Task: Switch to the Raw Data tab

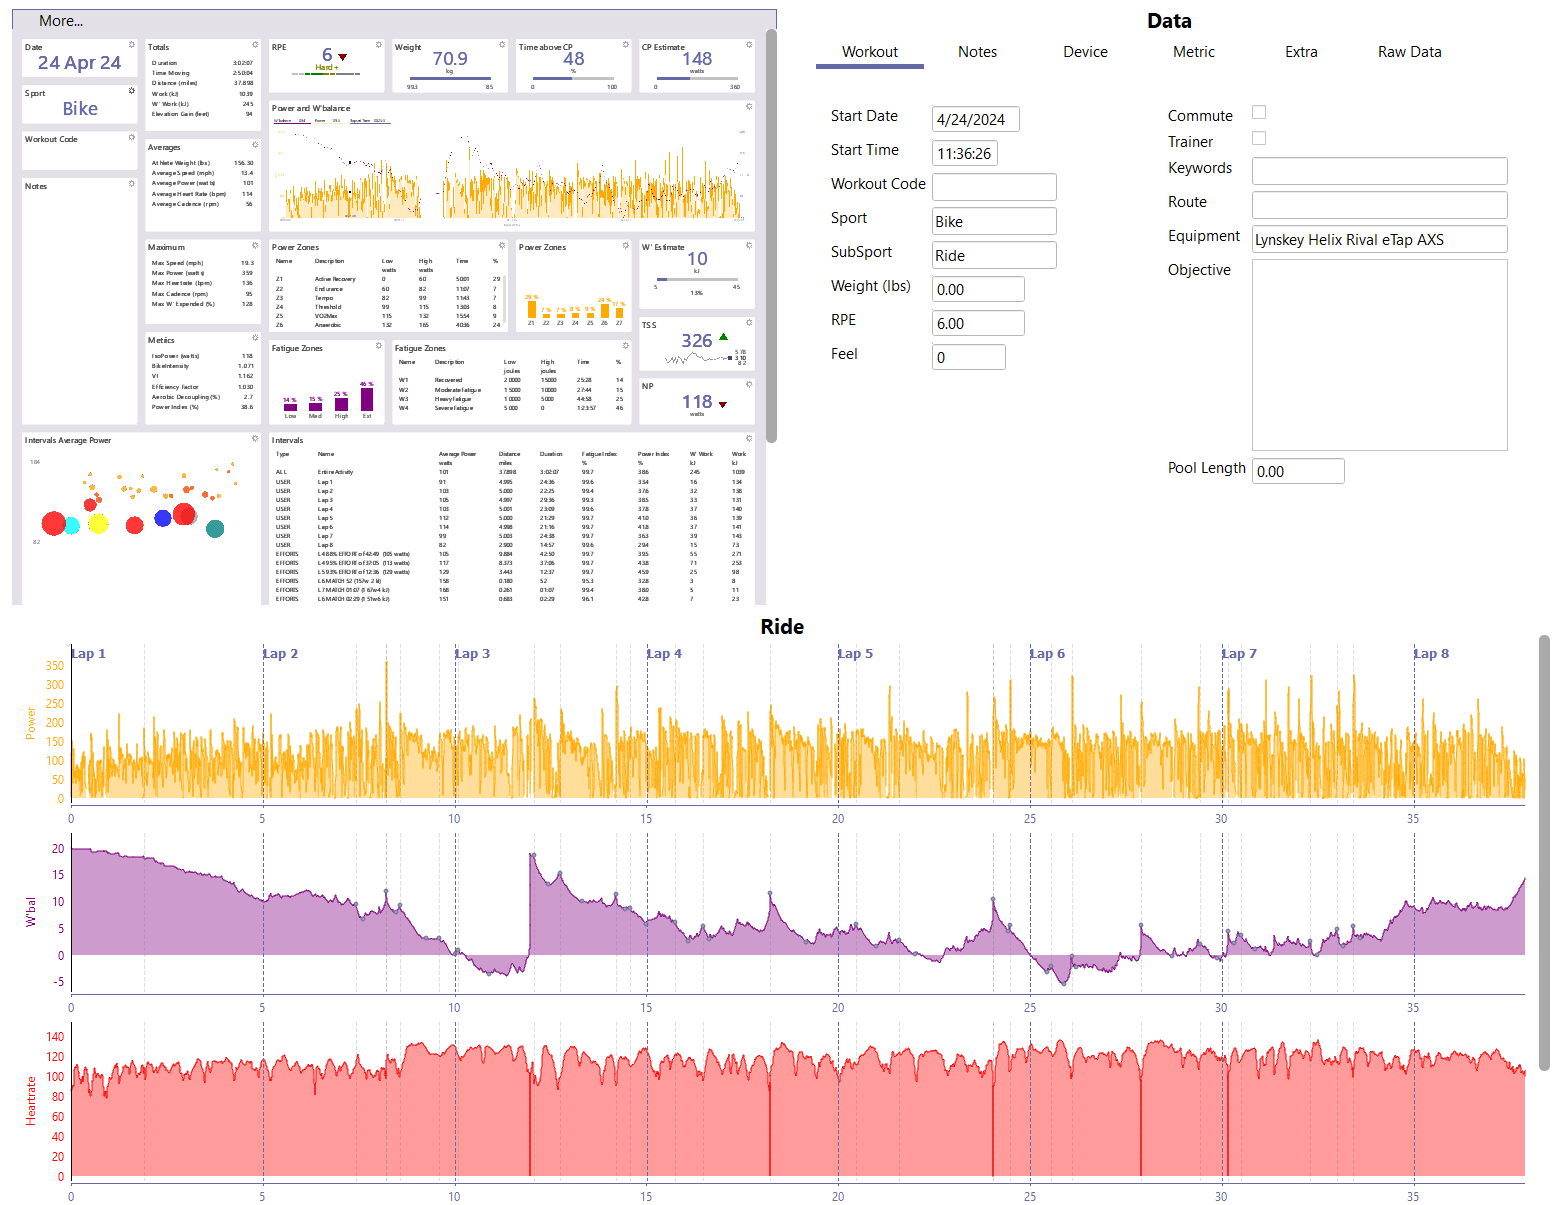Action: 1409,52
